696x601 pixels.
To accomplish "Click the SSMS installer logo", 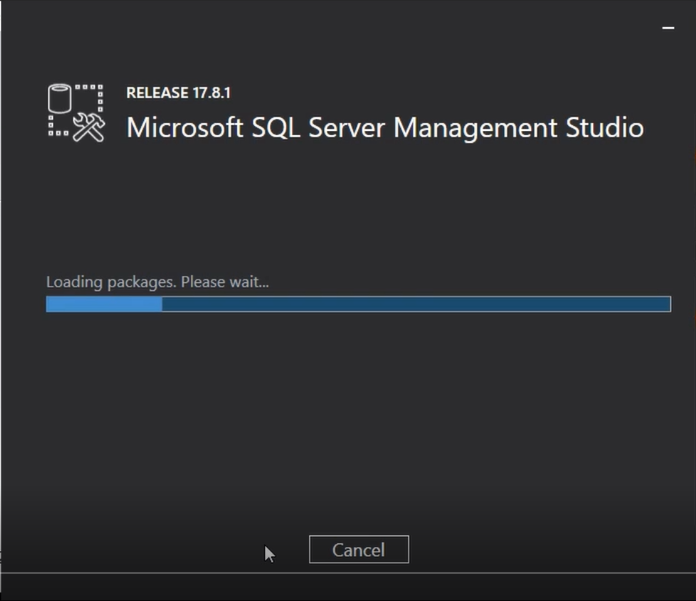I will (x=76, y=113).
